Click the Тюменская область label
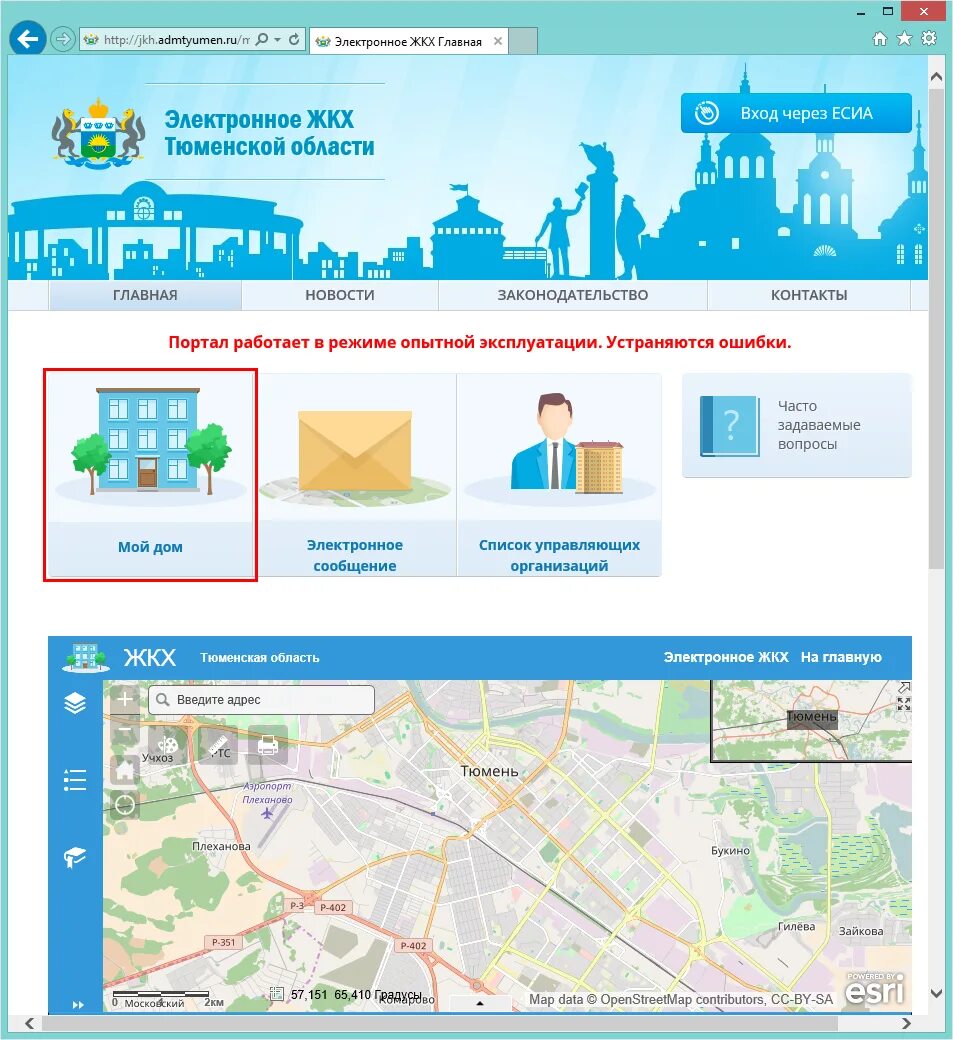The width and height of the screenshot is (953, 1040). [260, 657]
